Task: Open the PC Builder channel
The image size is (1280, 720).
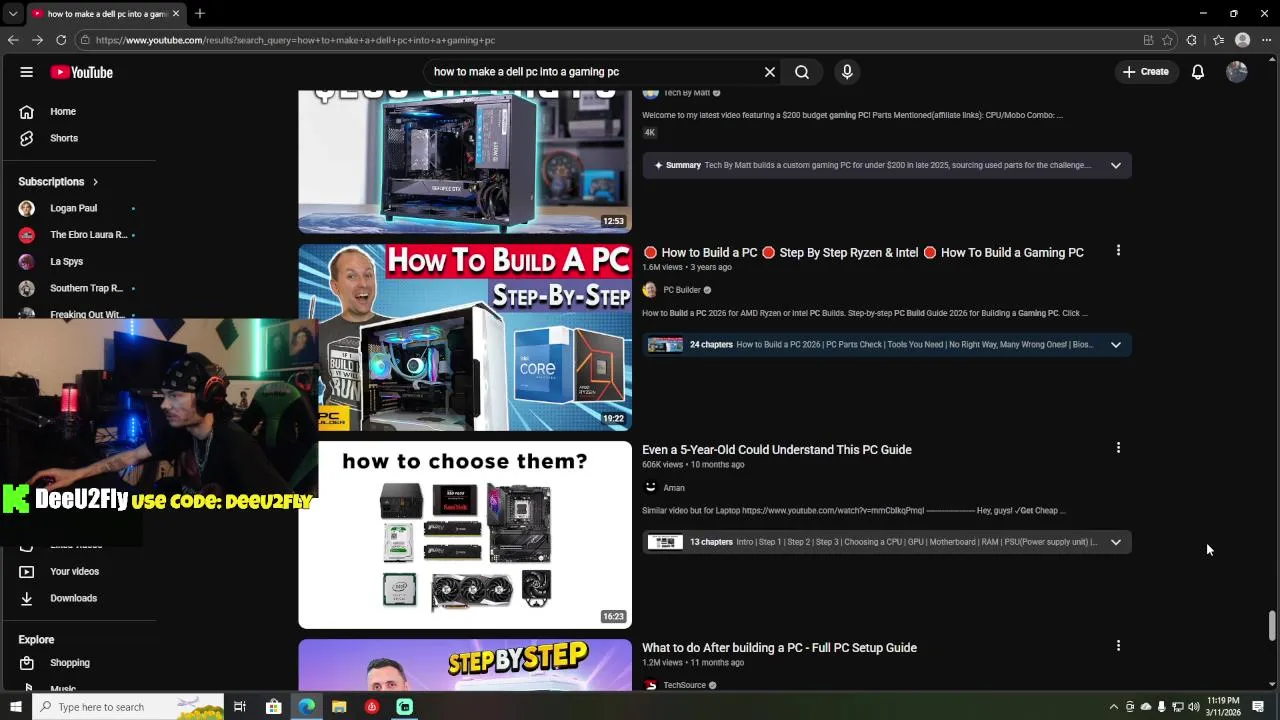Action: click(x=681, y=290)
